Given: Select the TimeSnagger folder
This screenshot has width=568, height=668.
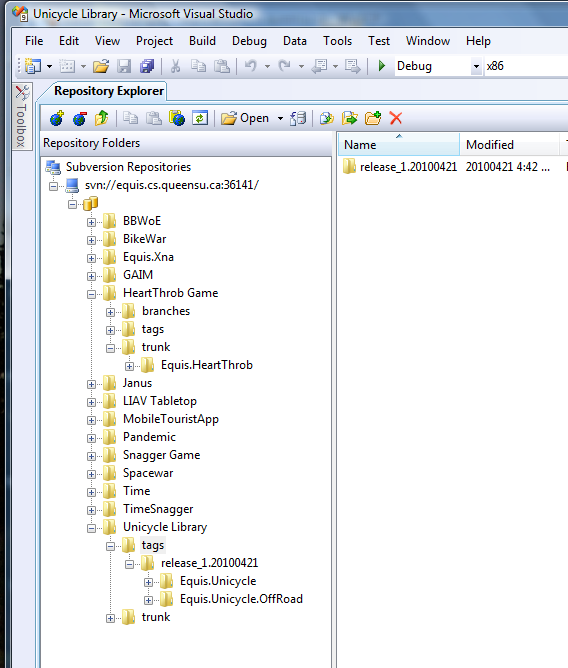Looking at the screenshot, I should pos(158,509).
